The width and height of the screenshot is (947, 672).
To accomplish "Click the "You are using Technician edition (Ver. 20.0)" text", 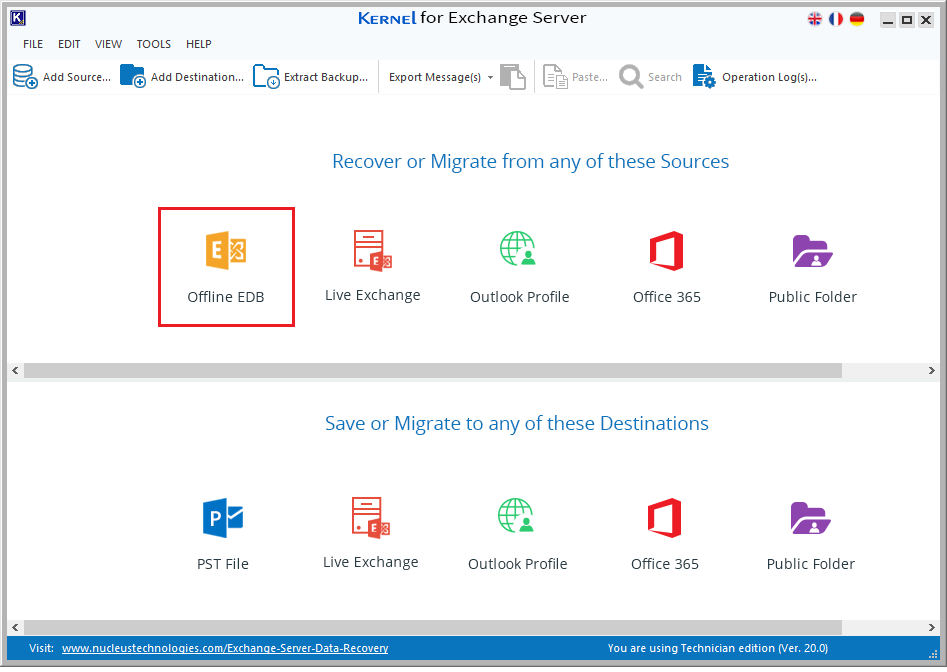I will [717, 648].
